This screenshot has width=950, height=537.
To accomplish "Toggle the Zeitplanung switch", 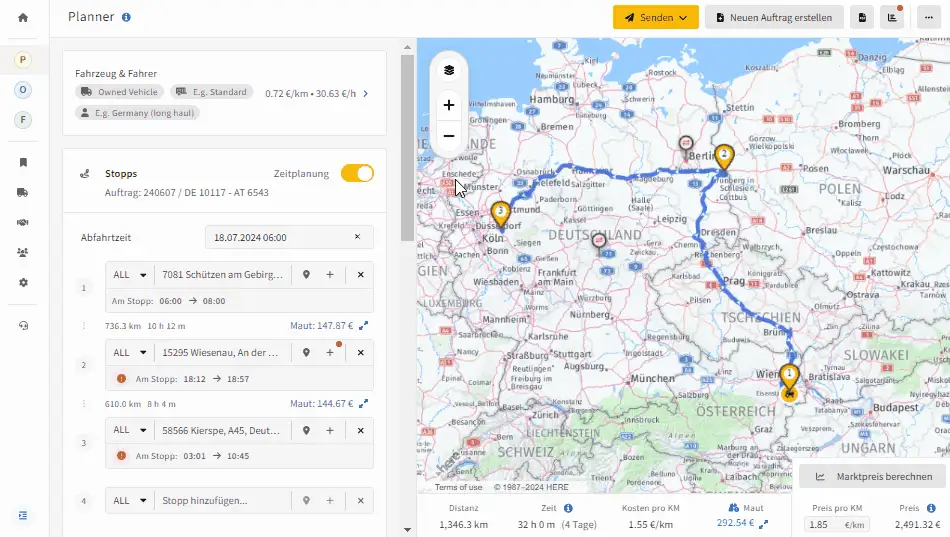I will (357, 173).
